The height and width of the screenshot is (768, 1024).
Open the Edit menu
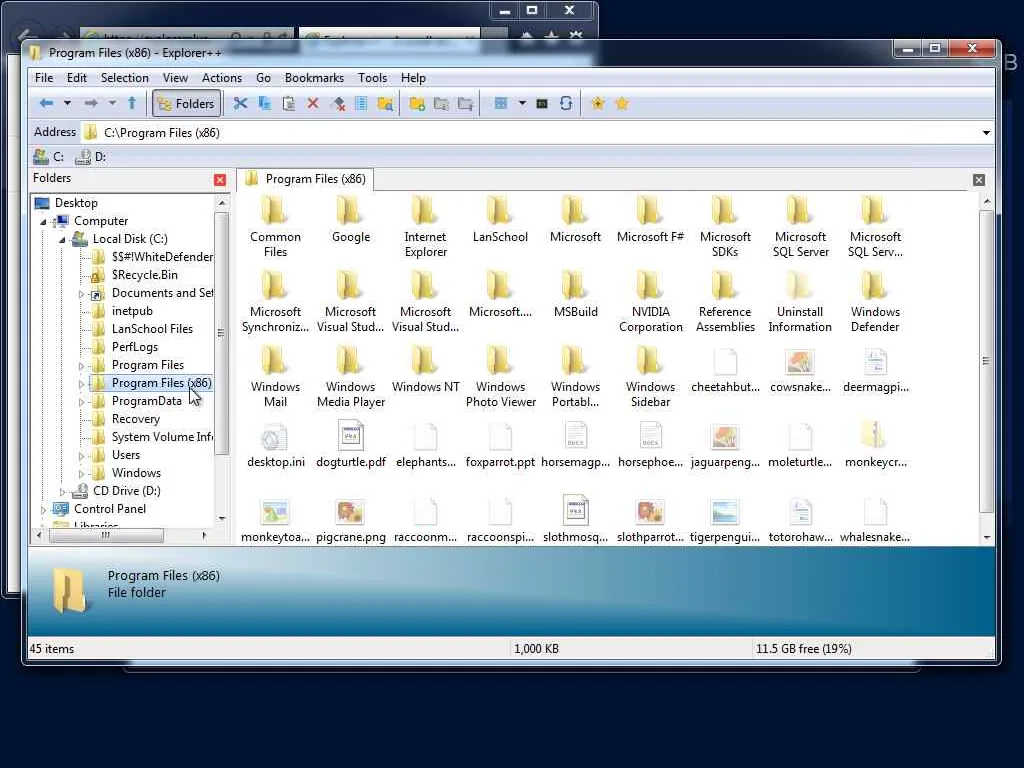[76, 78]
